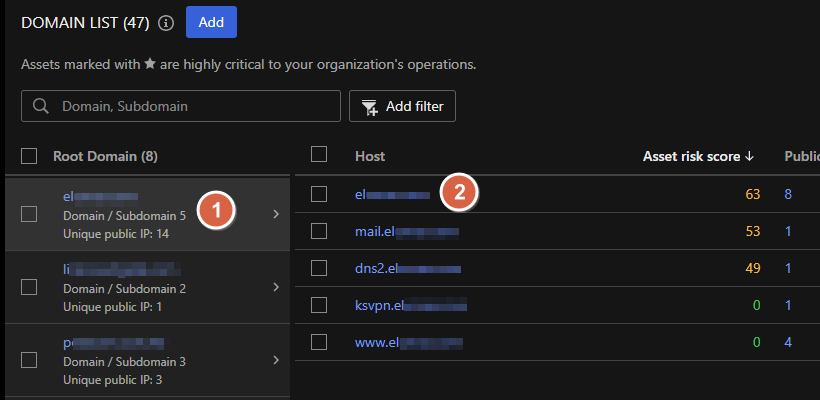The height and width of the screenshot is (400, 820).
Task: Sort by the Host column header
Action: [370, 156]
